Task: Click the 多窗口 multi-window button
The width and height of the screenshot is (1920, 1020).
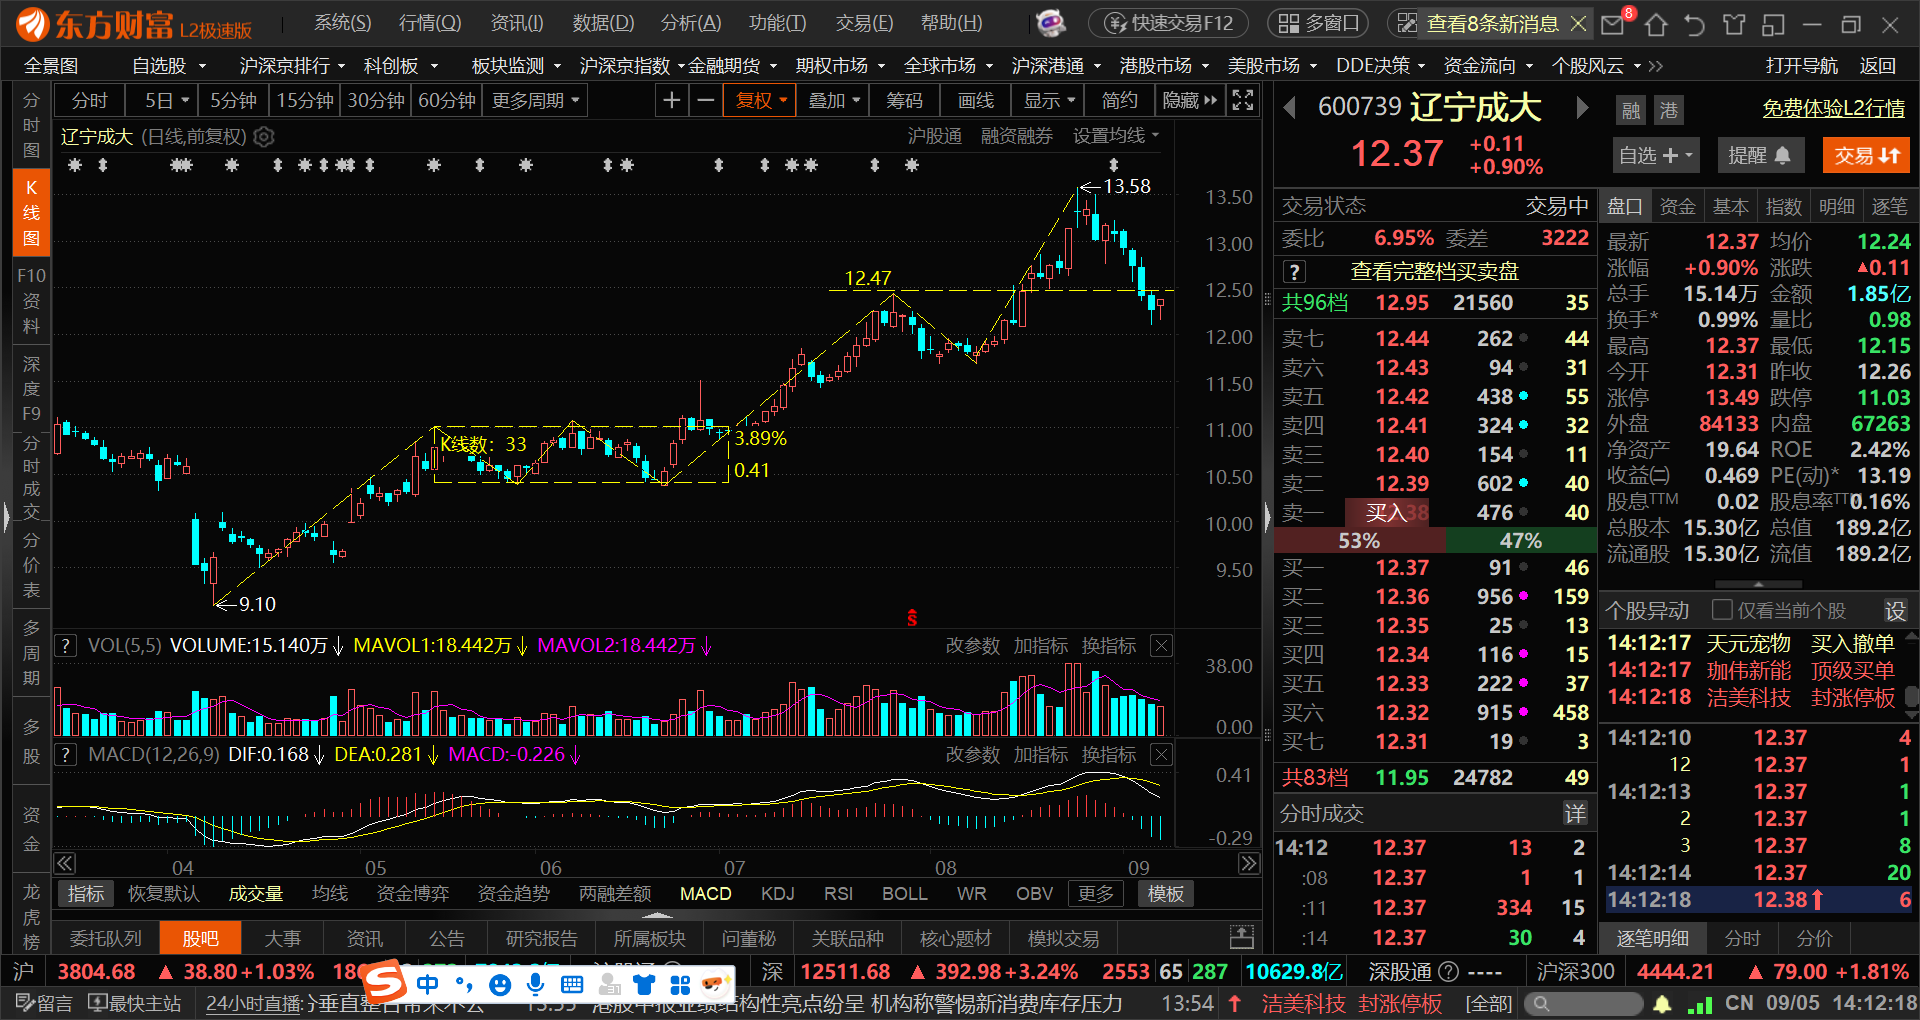Action: (1319, 23)
